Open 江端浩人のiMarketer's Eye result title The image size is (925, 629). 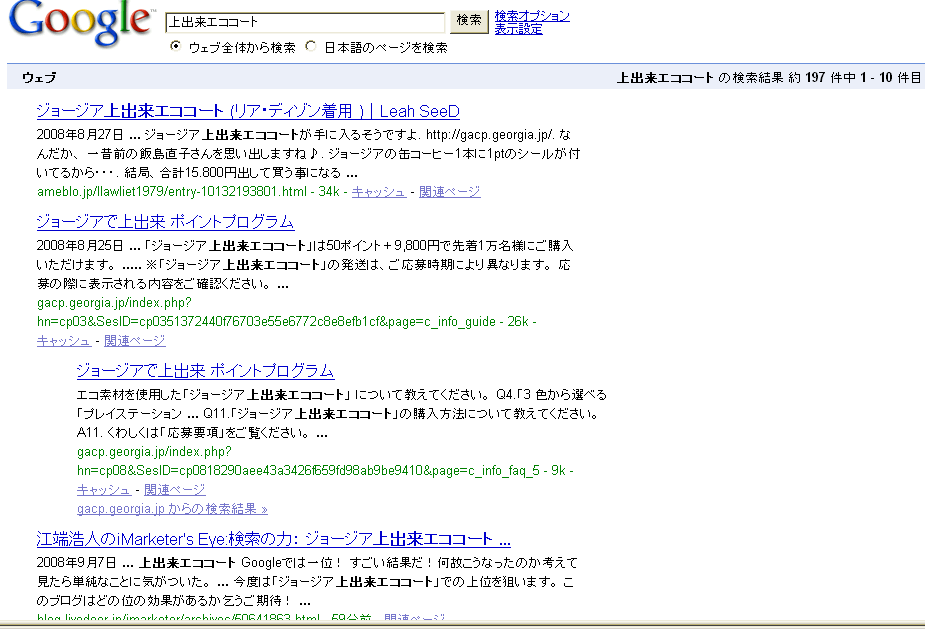[274, 539]
